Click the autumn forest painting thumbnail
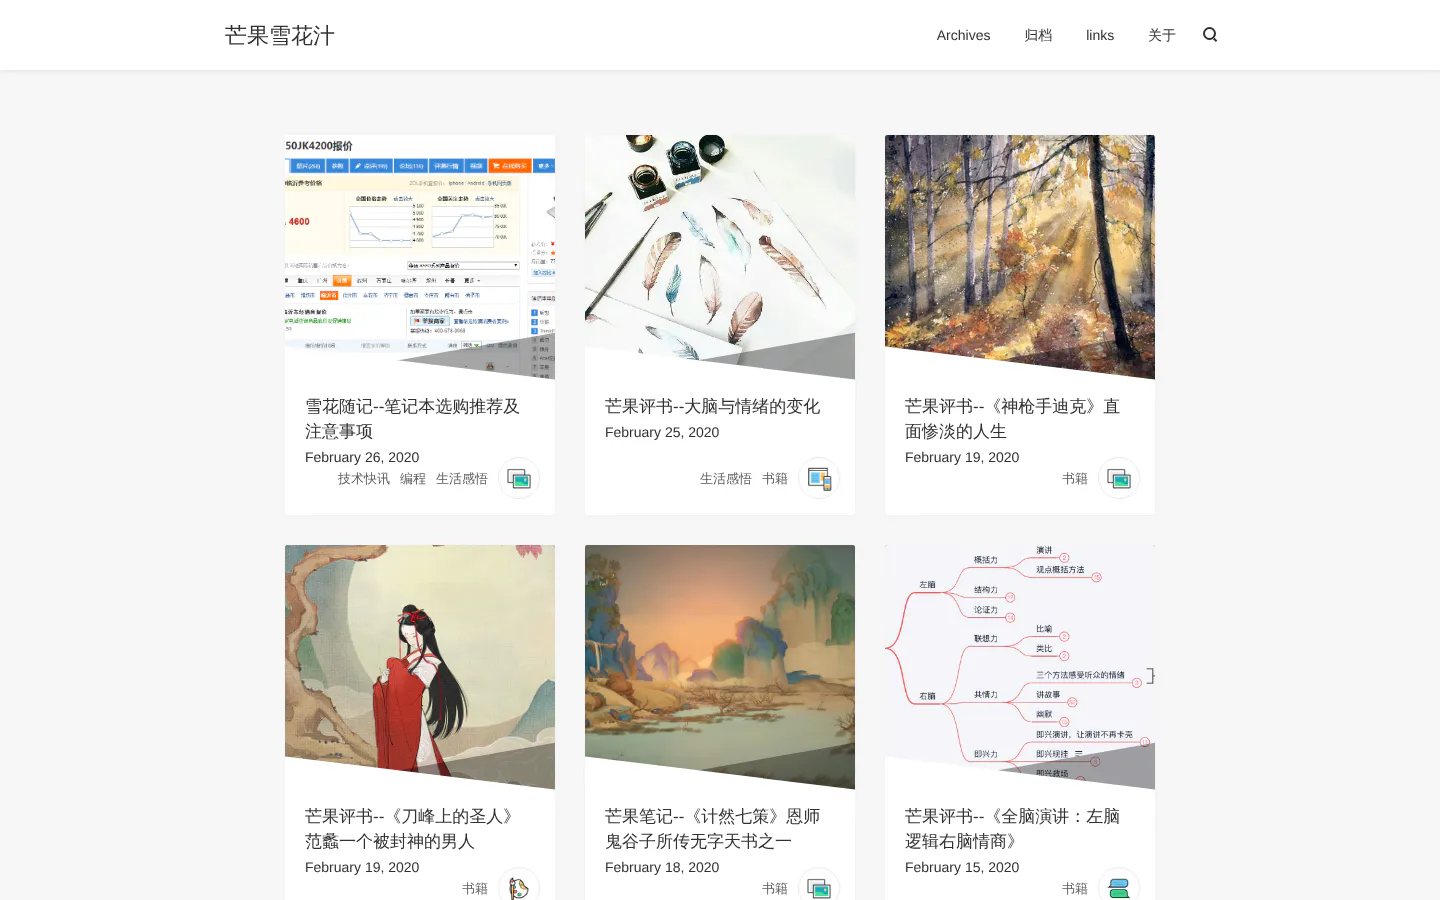1440x900 pixels. click(1020, 257)
